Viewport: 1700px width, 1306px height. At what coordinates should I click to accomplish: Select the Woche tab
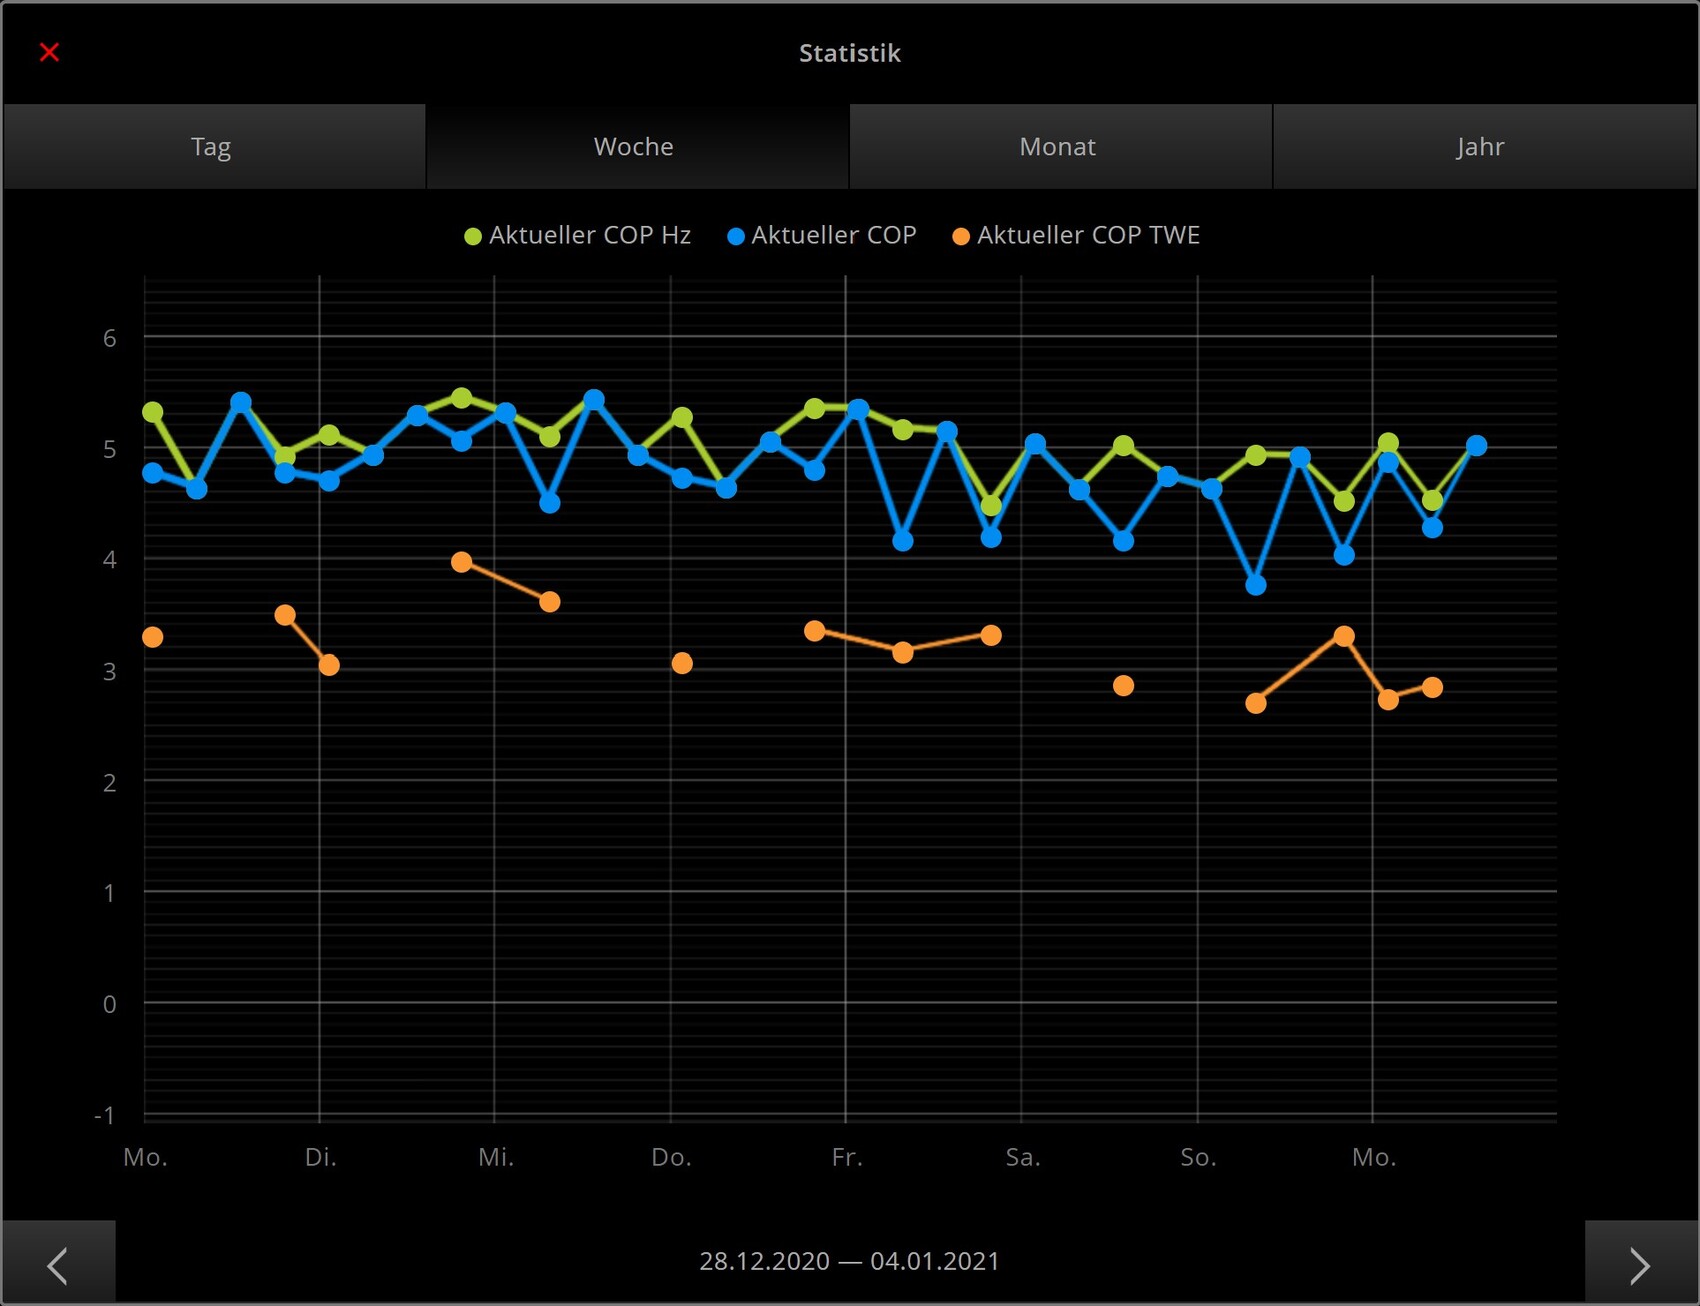(x=634, y=147)
